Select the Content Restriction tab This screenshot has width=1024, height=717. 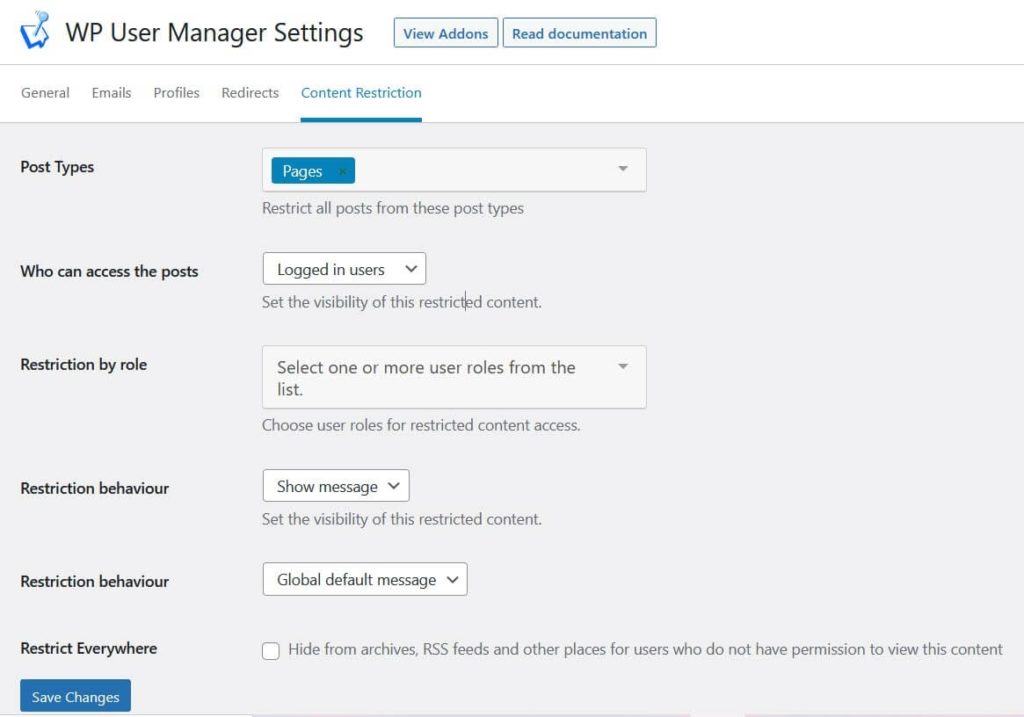361,93
